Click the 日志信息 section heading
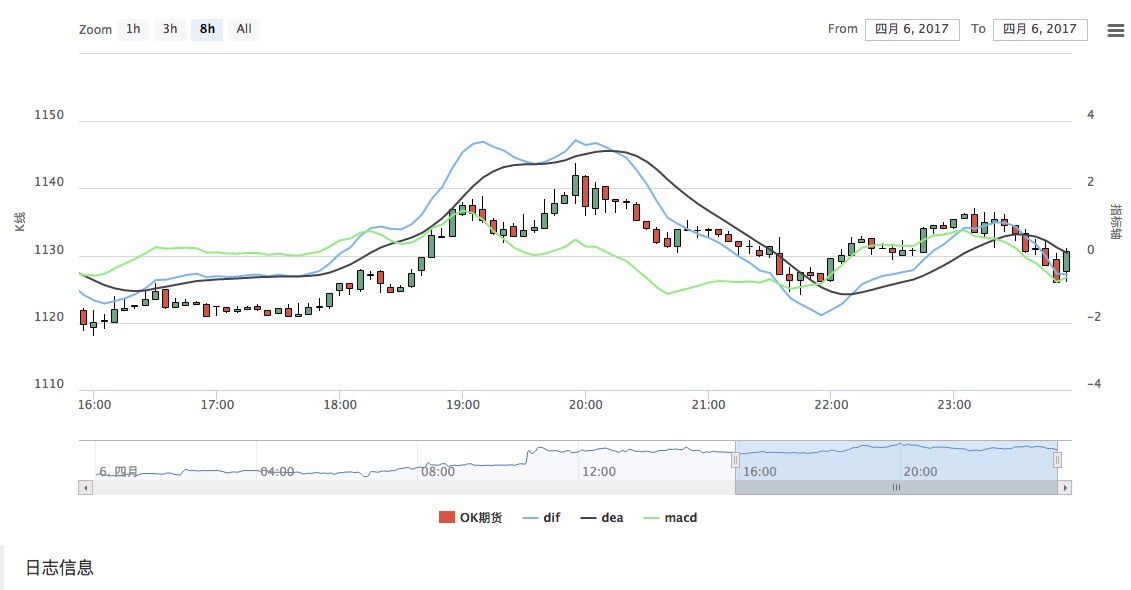 point(60,568)
